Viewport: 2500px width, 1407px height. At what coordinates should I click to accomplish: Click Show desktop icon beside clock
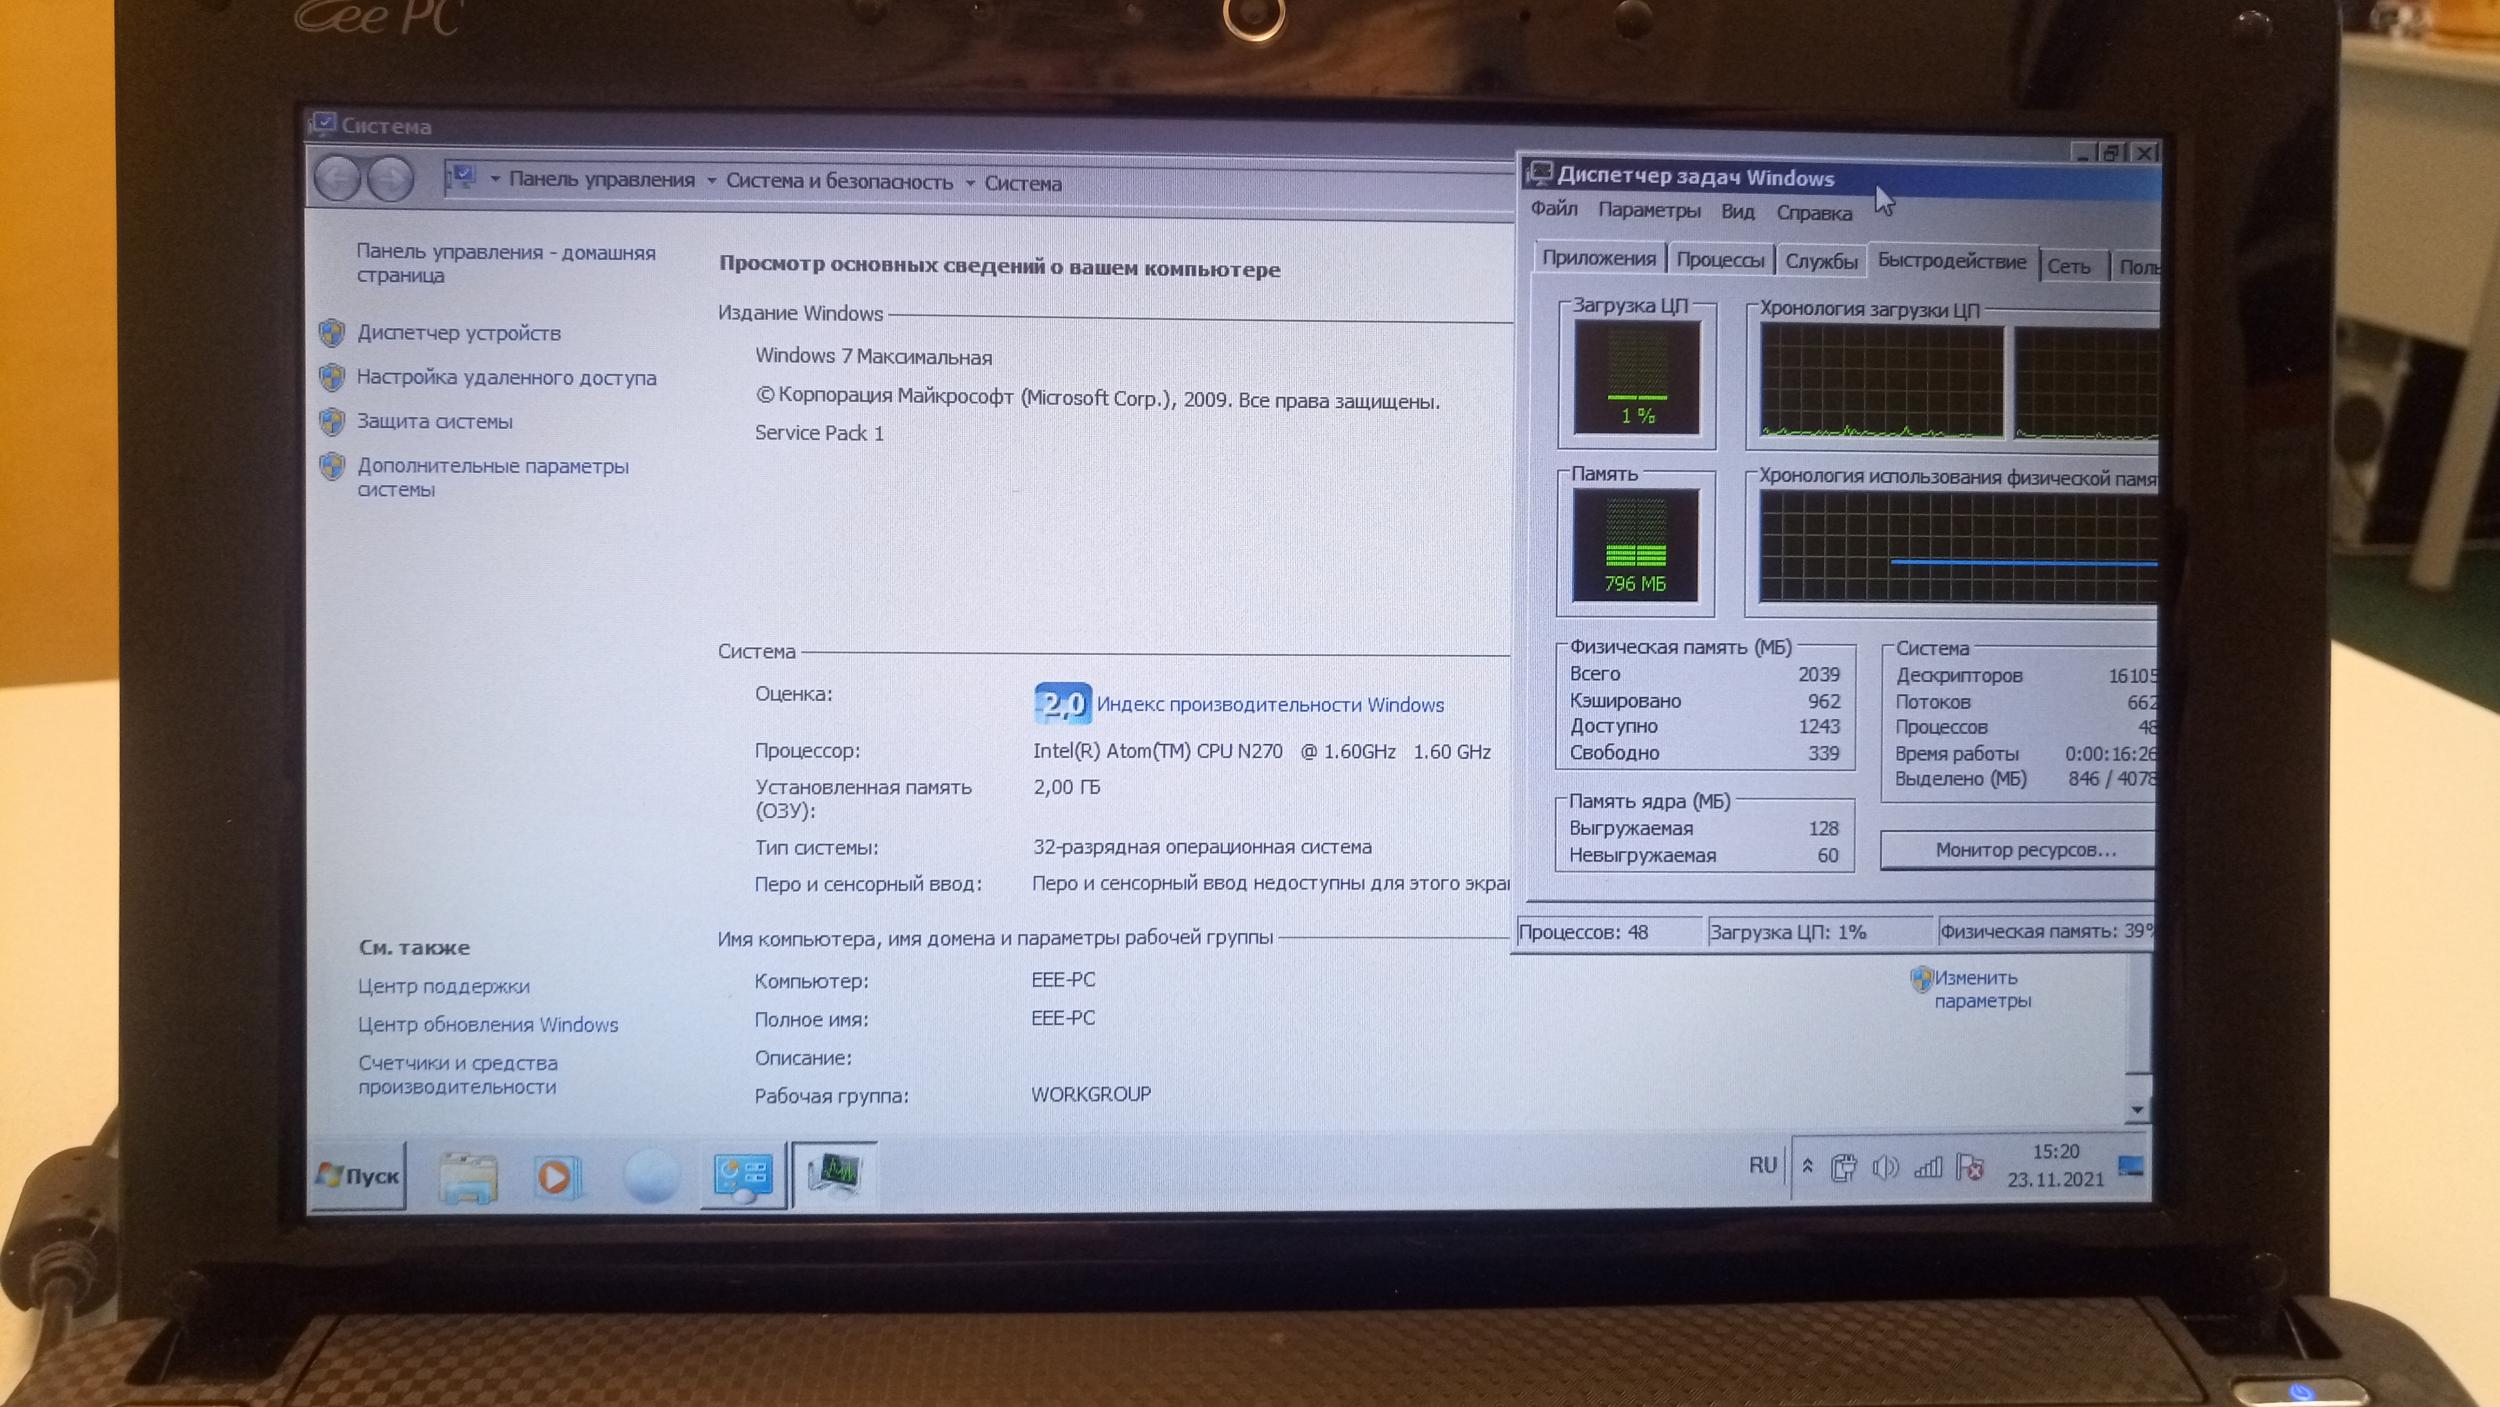(x=2130, y=1166)
